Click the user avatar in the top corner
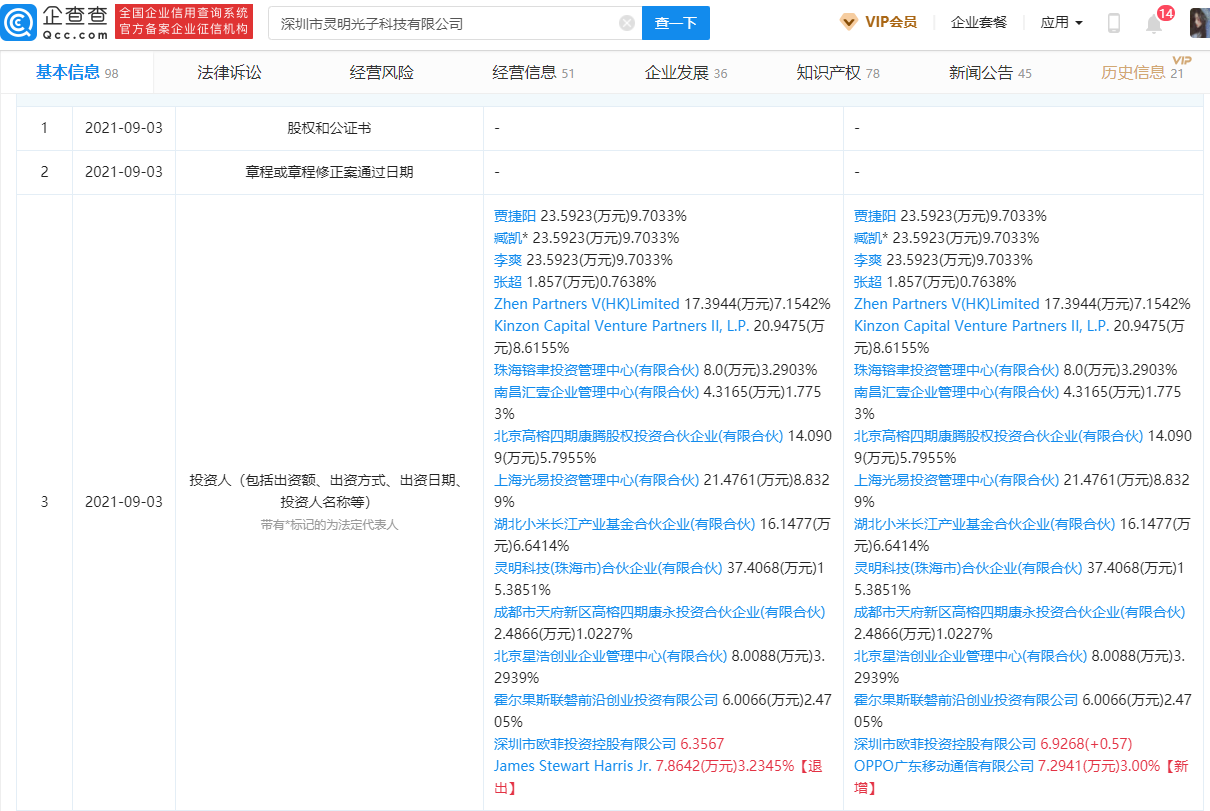The image size is (1210, 811). pyautogui.click(x=1196, y=22)
